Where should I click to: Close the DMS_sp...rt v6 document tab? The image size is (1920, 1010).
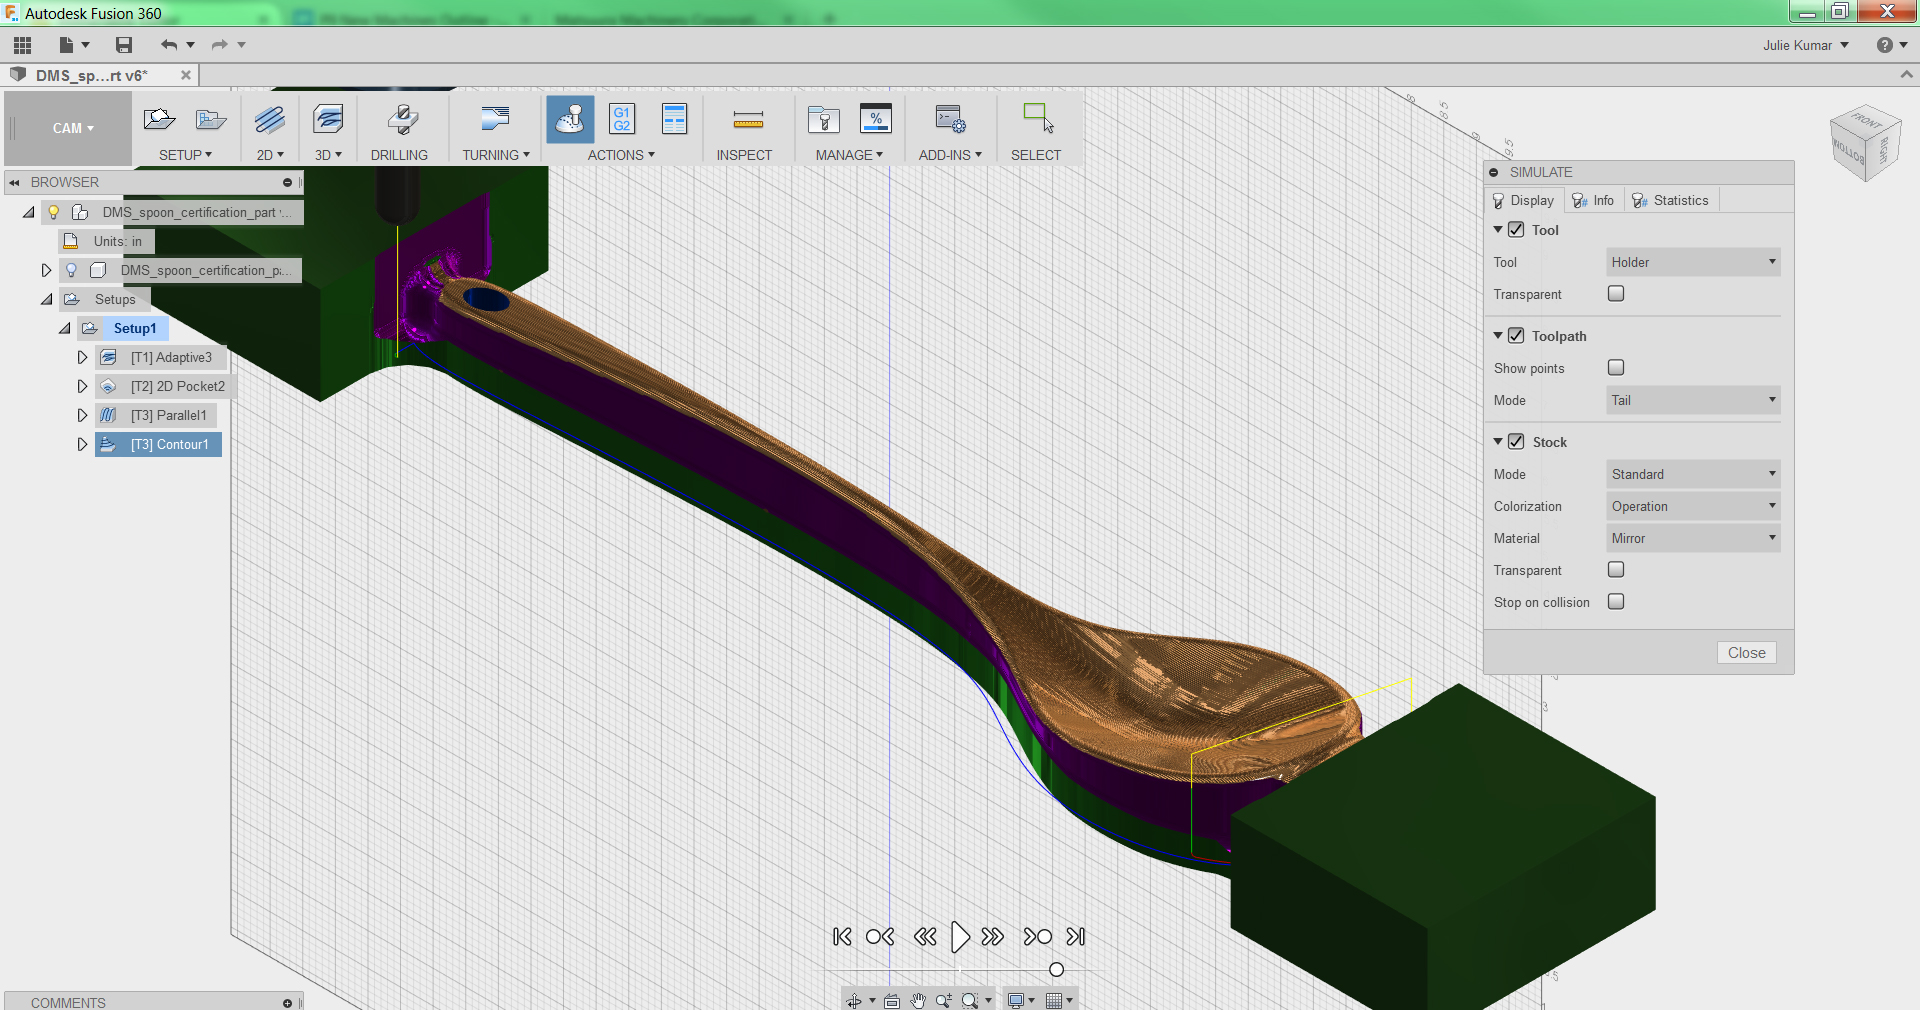tap(185, 75)
